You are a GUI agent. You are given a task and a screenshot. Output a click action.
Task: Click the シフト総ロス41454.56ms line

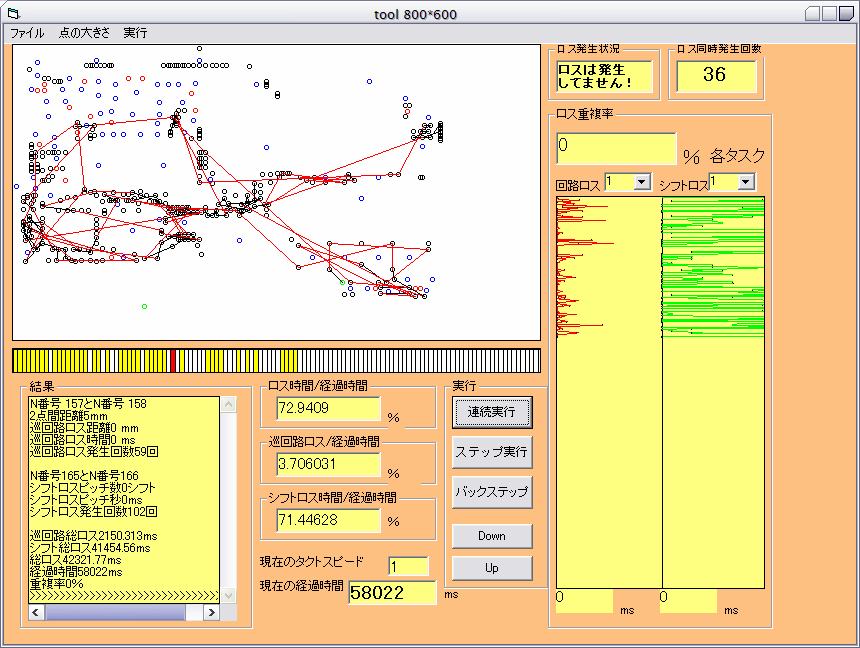coord(90,548)
